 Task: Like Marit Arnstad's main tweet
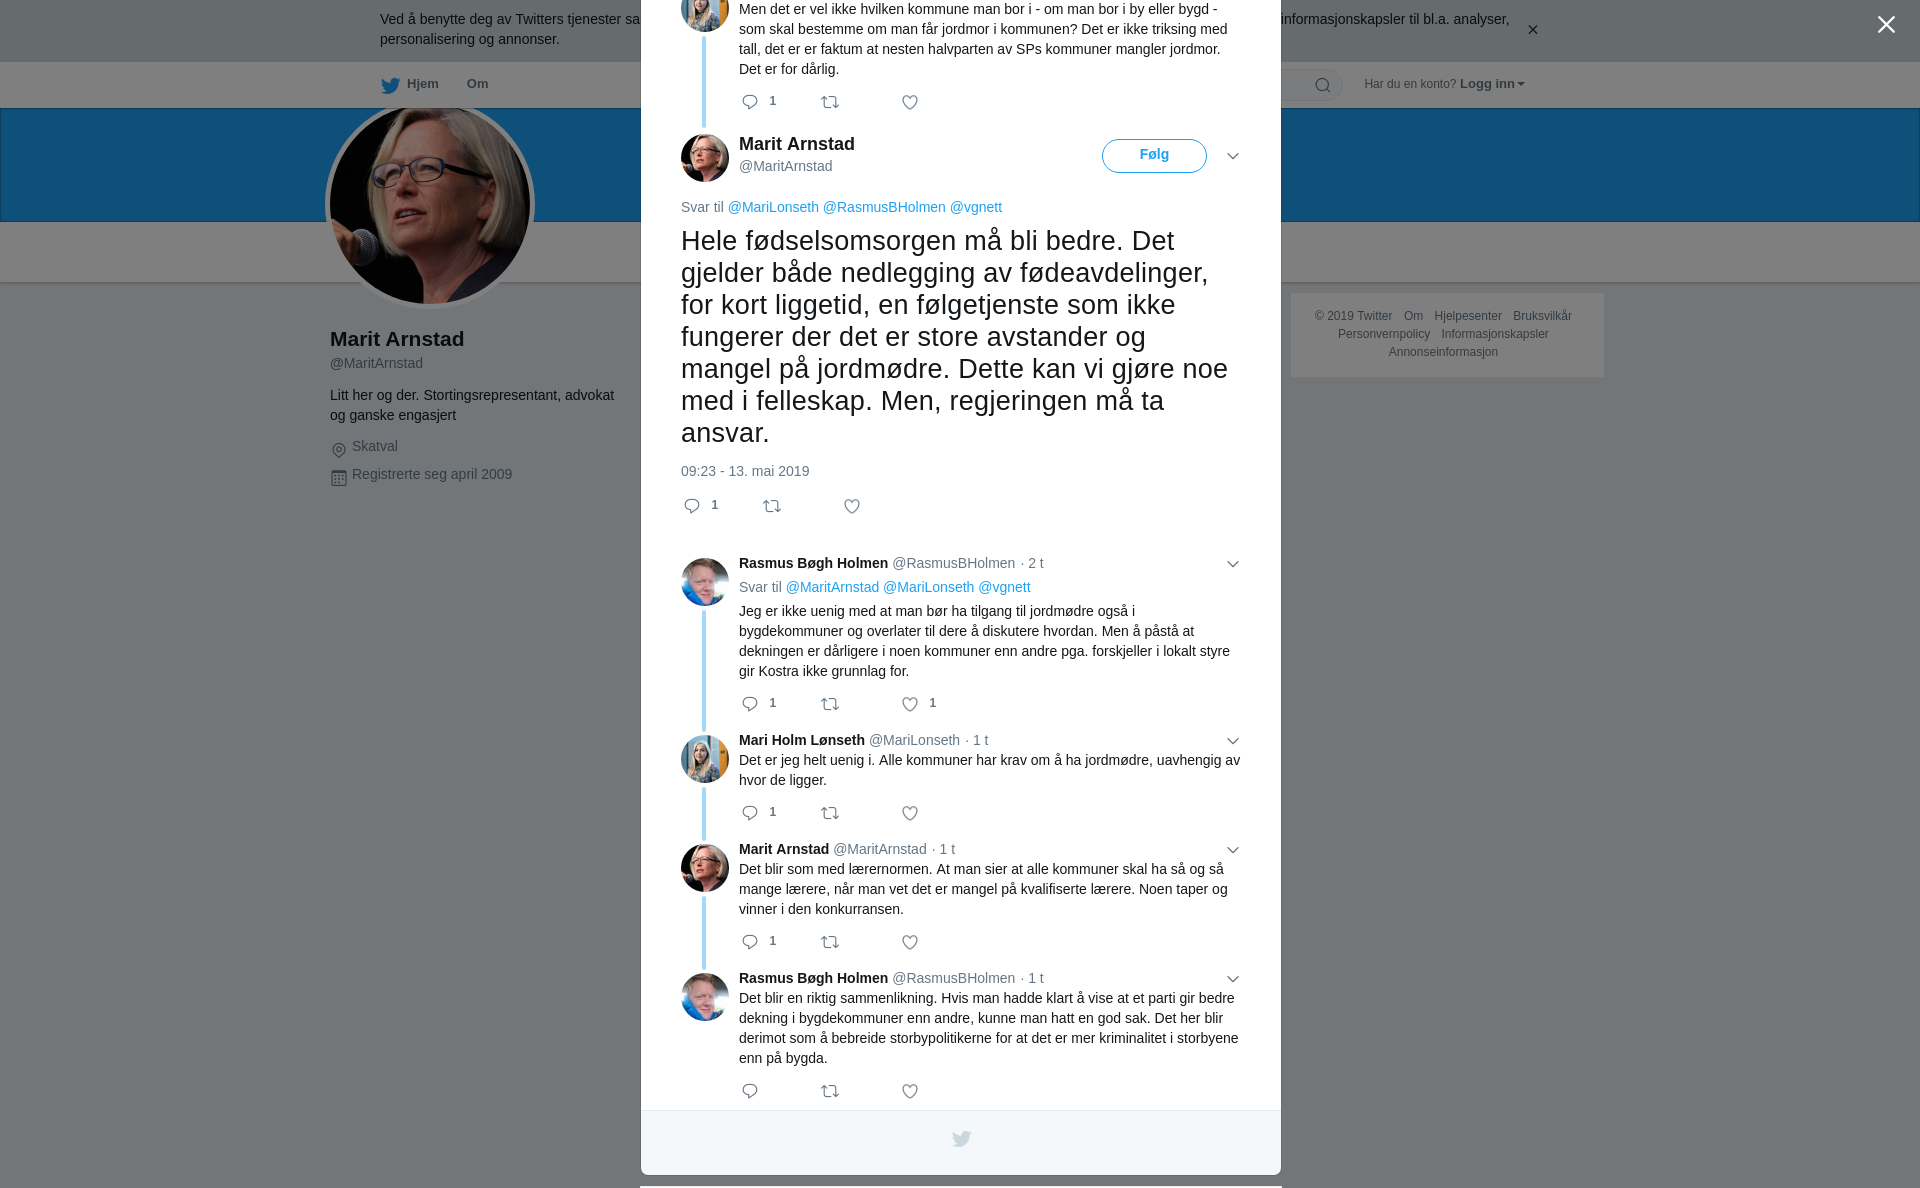(852, 507)
